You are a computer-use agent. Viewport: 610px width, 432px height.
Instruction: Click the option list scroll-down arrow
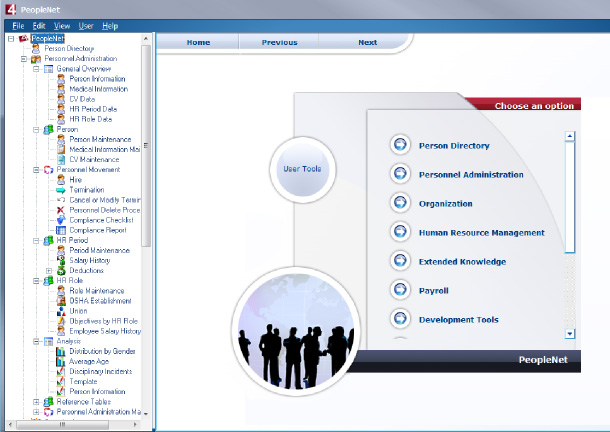tap(570, 334)
